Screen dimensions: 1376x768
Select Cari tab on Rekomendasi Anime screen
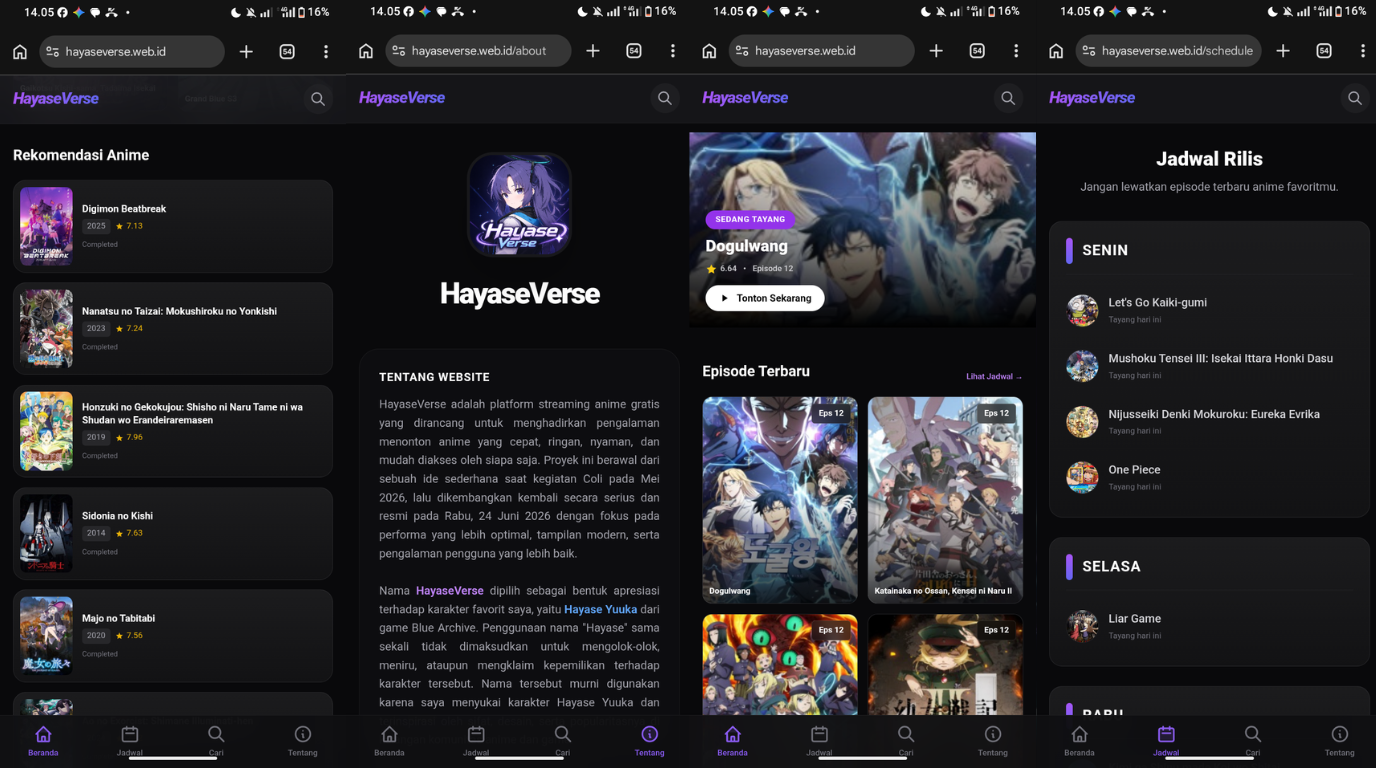[x=216, y=741]
